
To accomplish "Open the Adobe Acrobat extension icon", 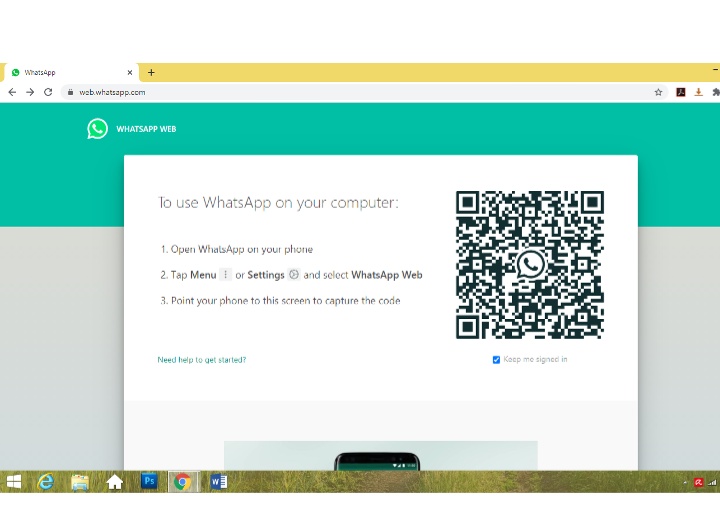I will [681, 92].
